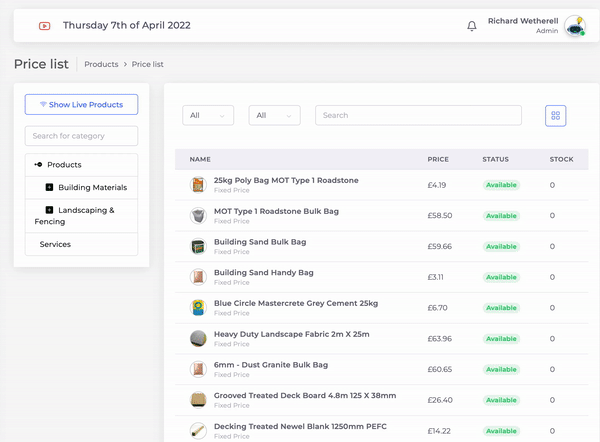Image resolution: width=600 pixels, height=442 pixels.
Task: Click the £26.40 price cell
Action: tap(440, 400)
